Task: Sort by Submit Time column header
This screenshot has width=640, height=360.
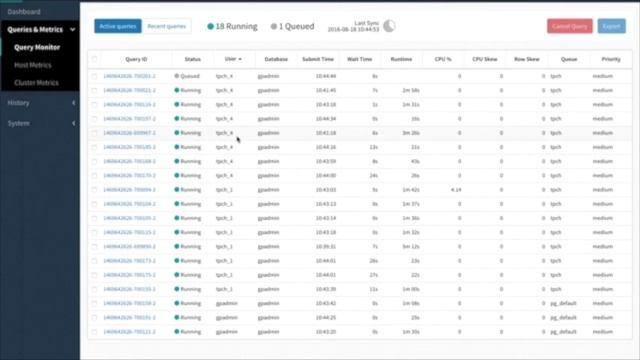Action: pos(318,59)
